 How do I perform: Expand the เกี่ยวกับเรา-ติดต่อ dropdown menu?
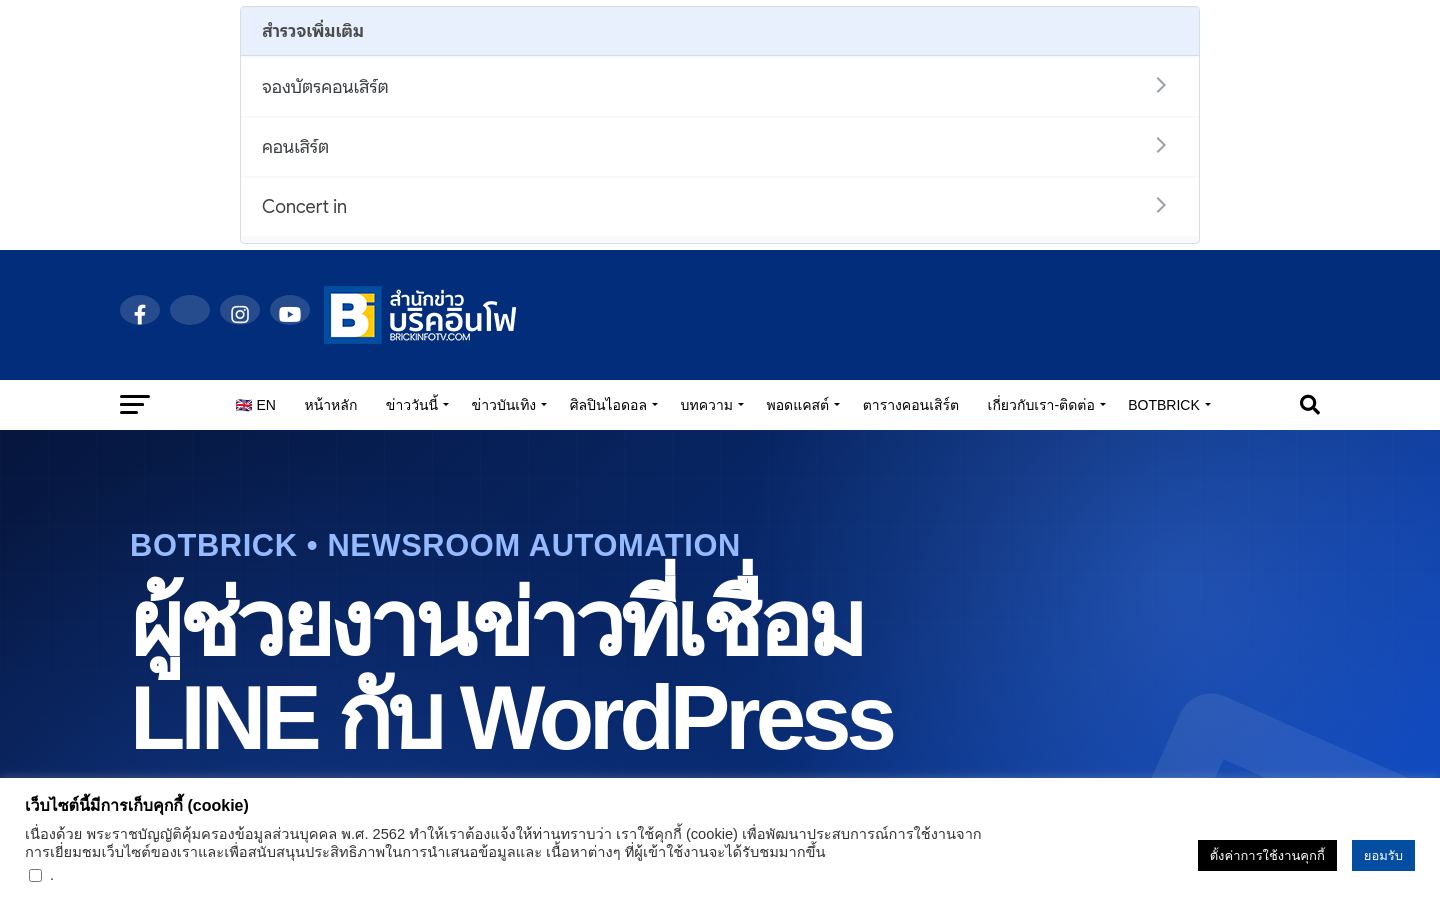tap(1046, 405)
